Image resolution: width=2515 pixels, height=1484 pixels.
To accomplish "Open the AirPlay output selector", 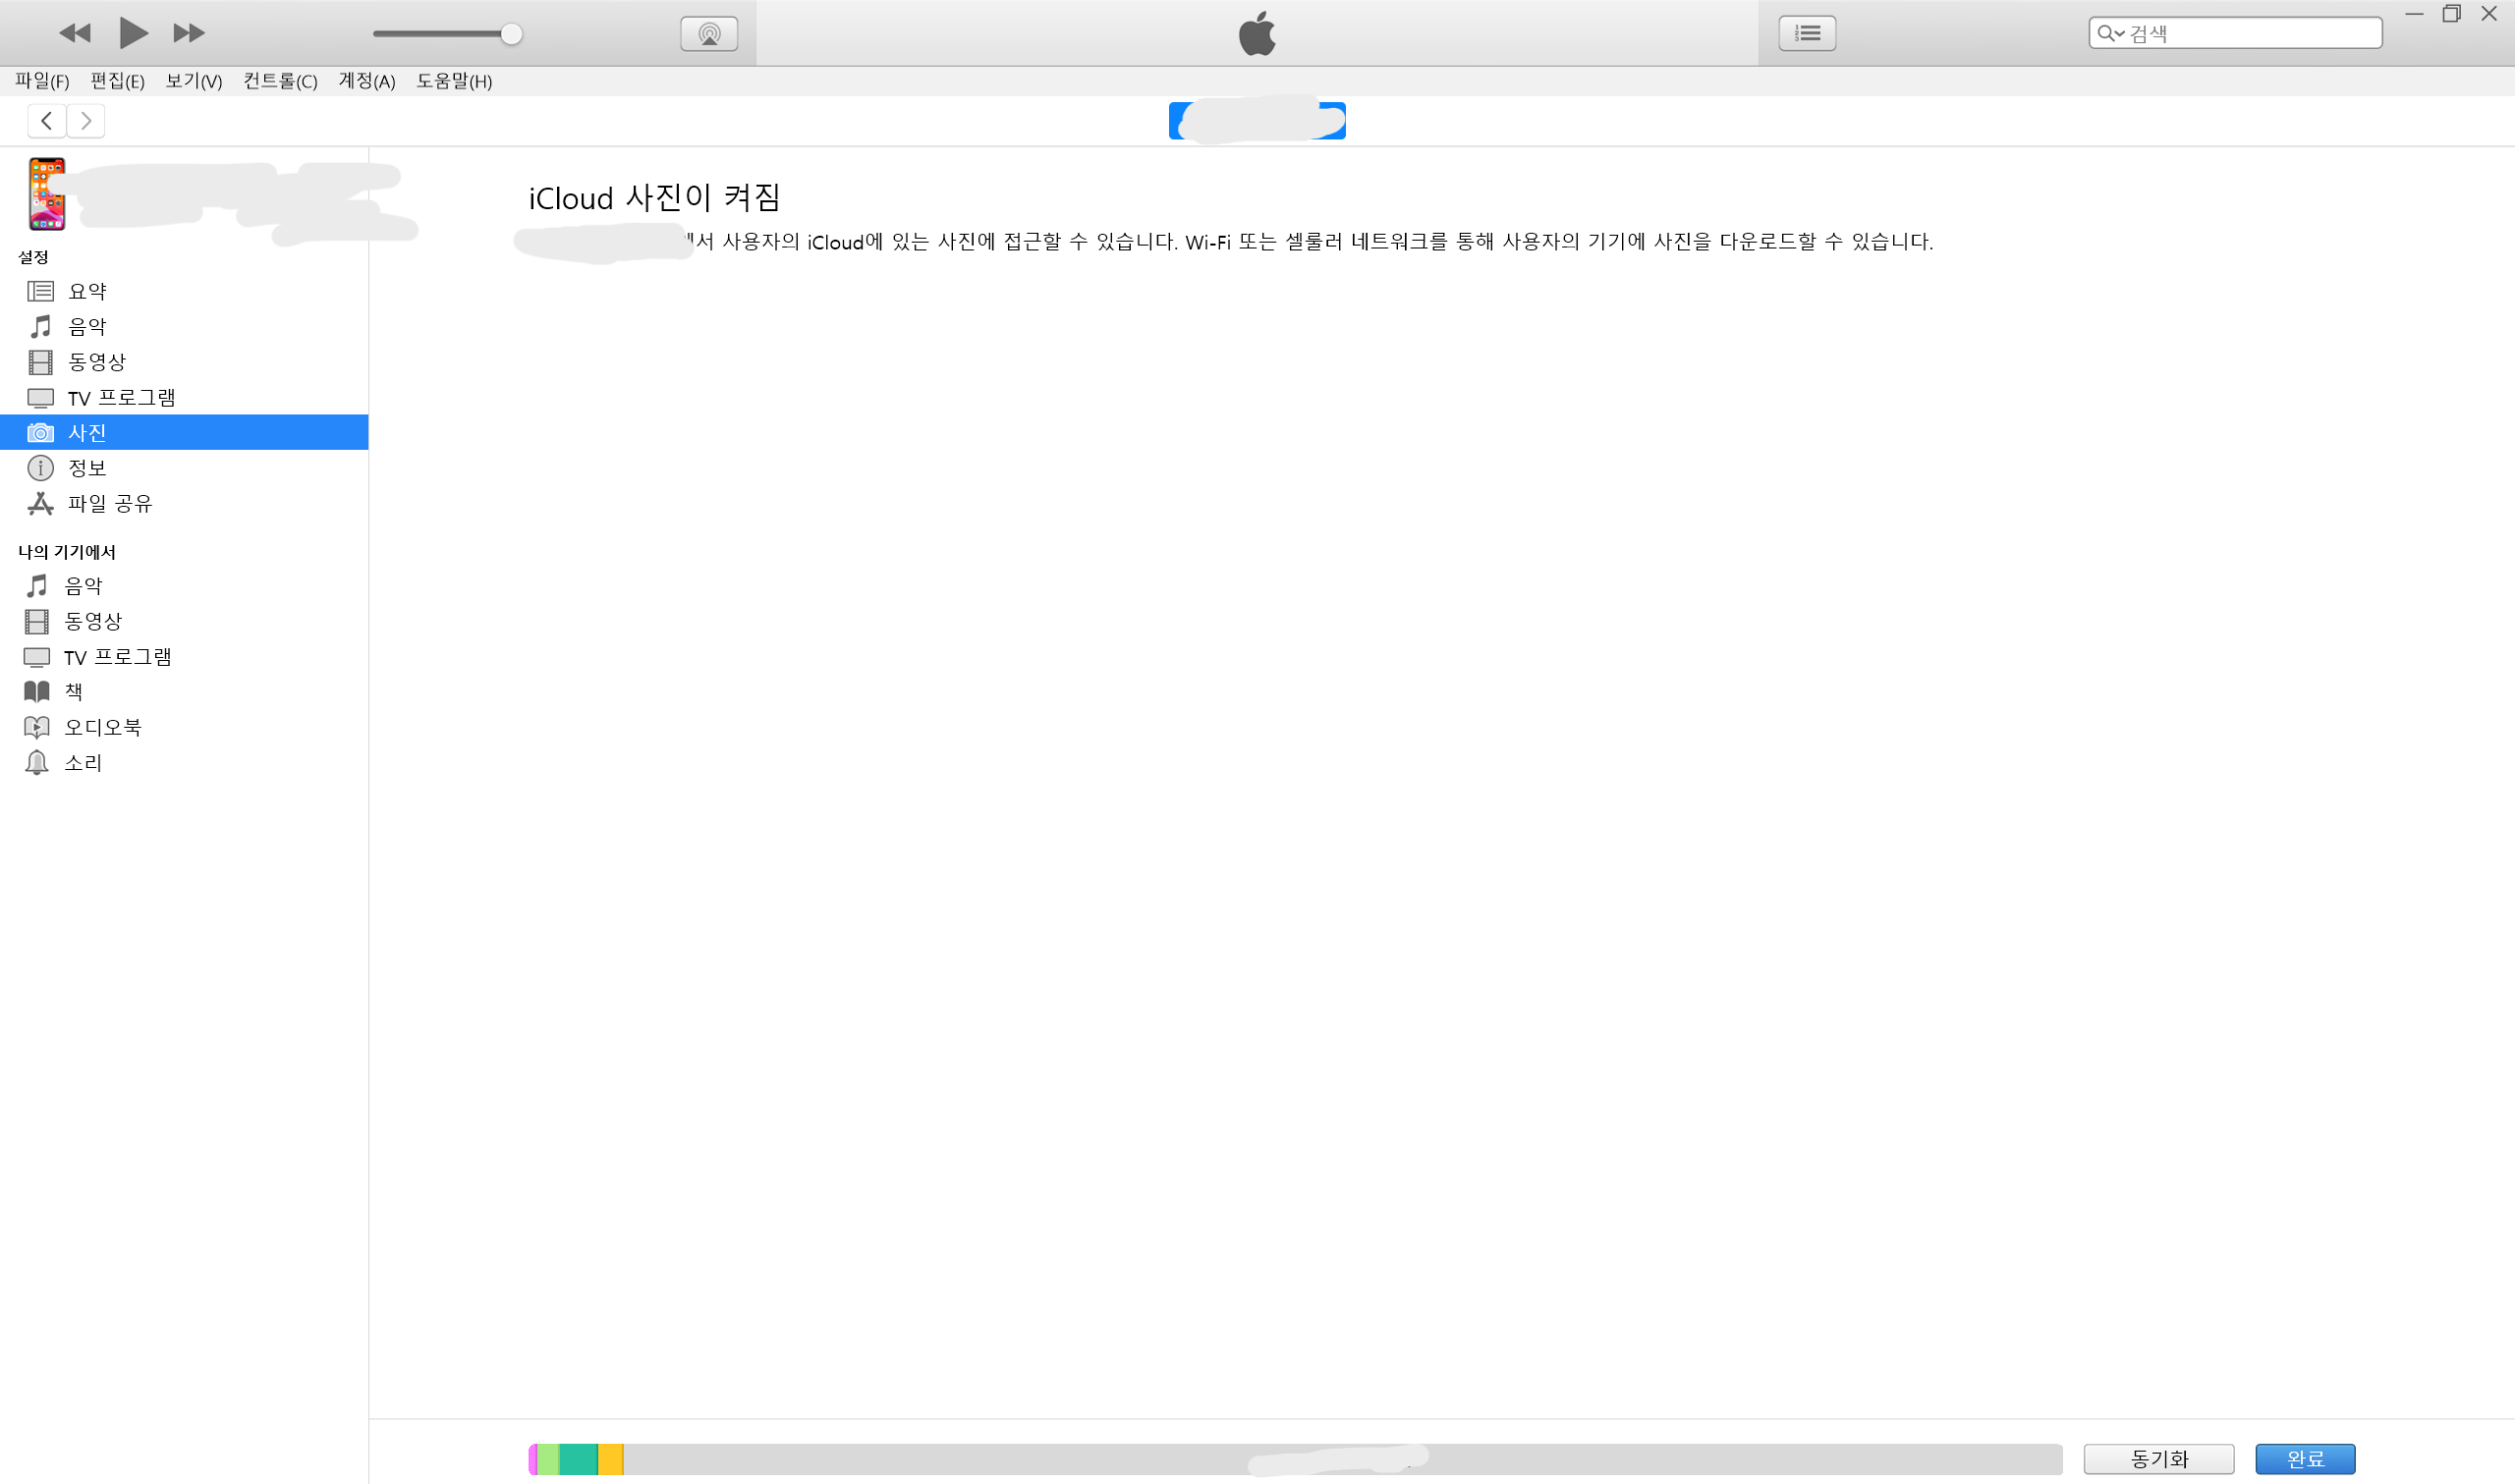I will 709,34.
